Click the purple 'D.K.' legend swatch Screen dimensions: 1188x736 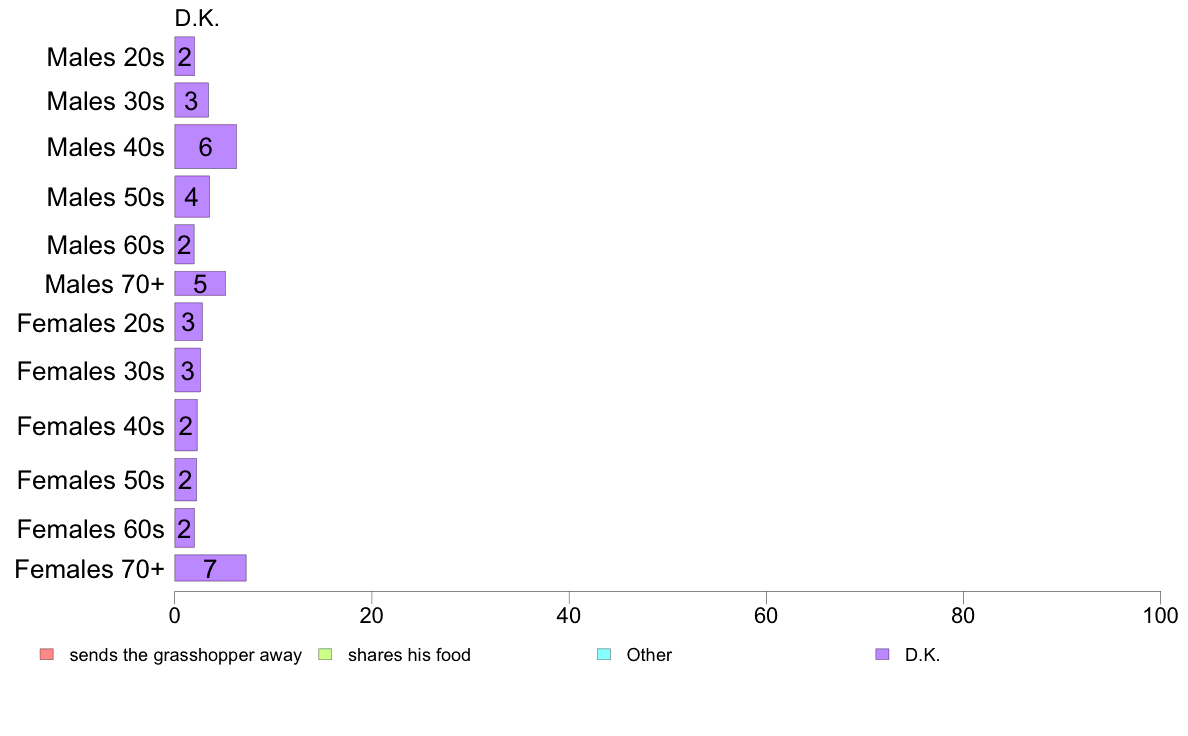(x=882, y=654)
